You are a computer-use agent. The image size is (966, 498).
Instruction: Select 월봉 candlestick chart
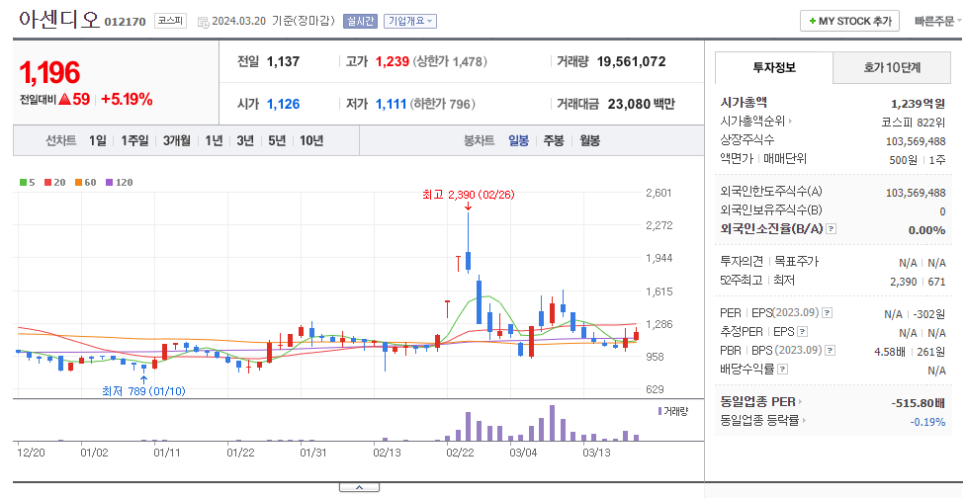[x=590, y=141]
